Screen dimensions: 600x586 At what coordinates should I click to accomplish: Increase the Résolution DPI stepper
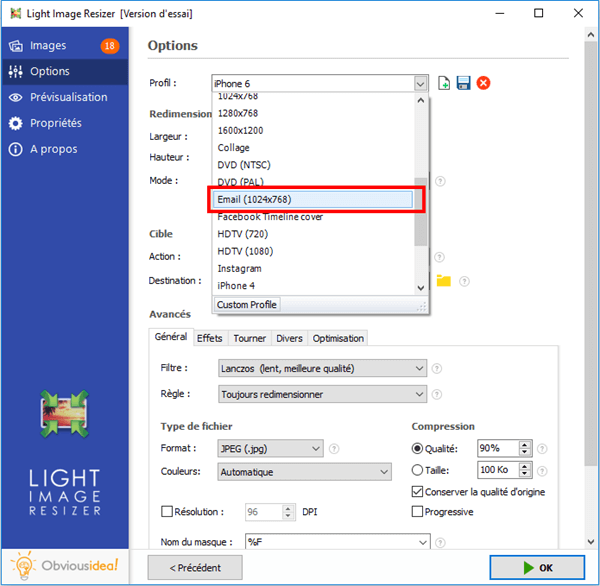pyautogui.click(x=288, y=508)
